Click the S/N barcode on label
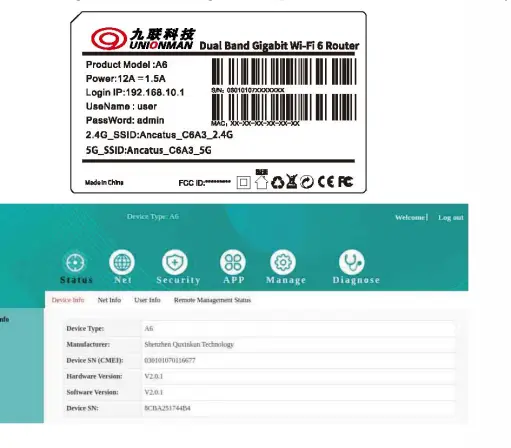511x448 pixels. 284,72
